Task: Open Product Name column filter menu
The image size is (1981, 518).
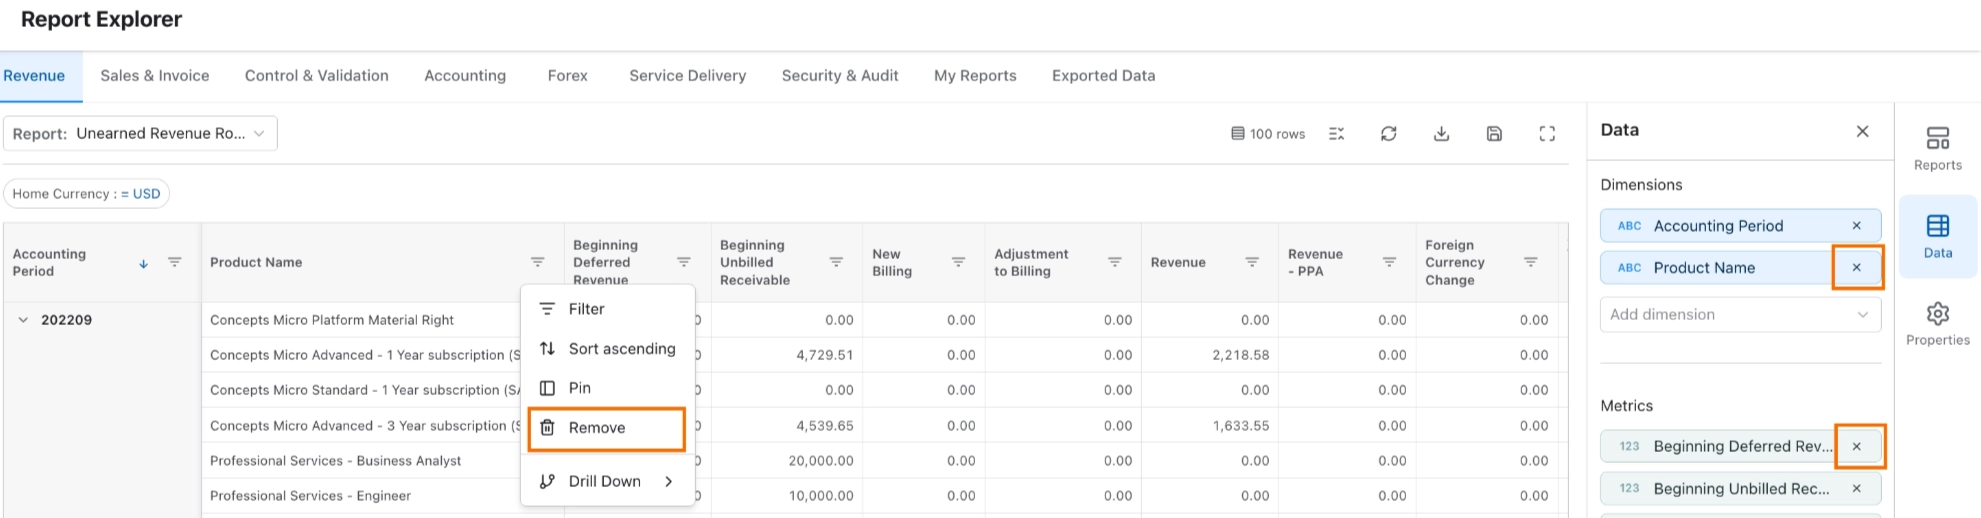Action: pyautogui.click(x=537, y=262)
